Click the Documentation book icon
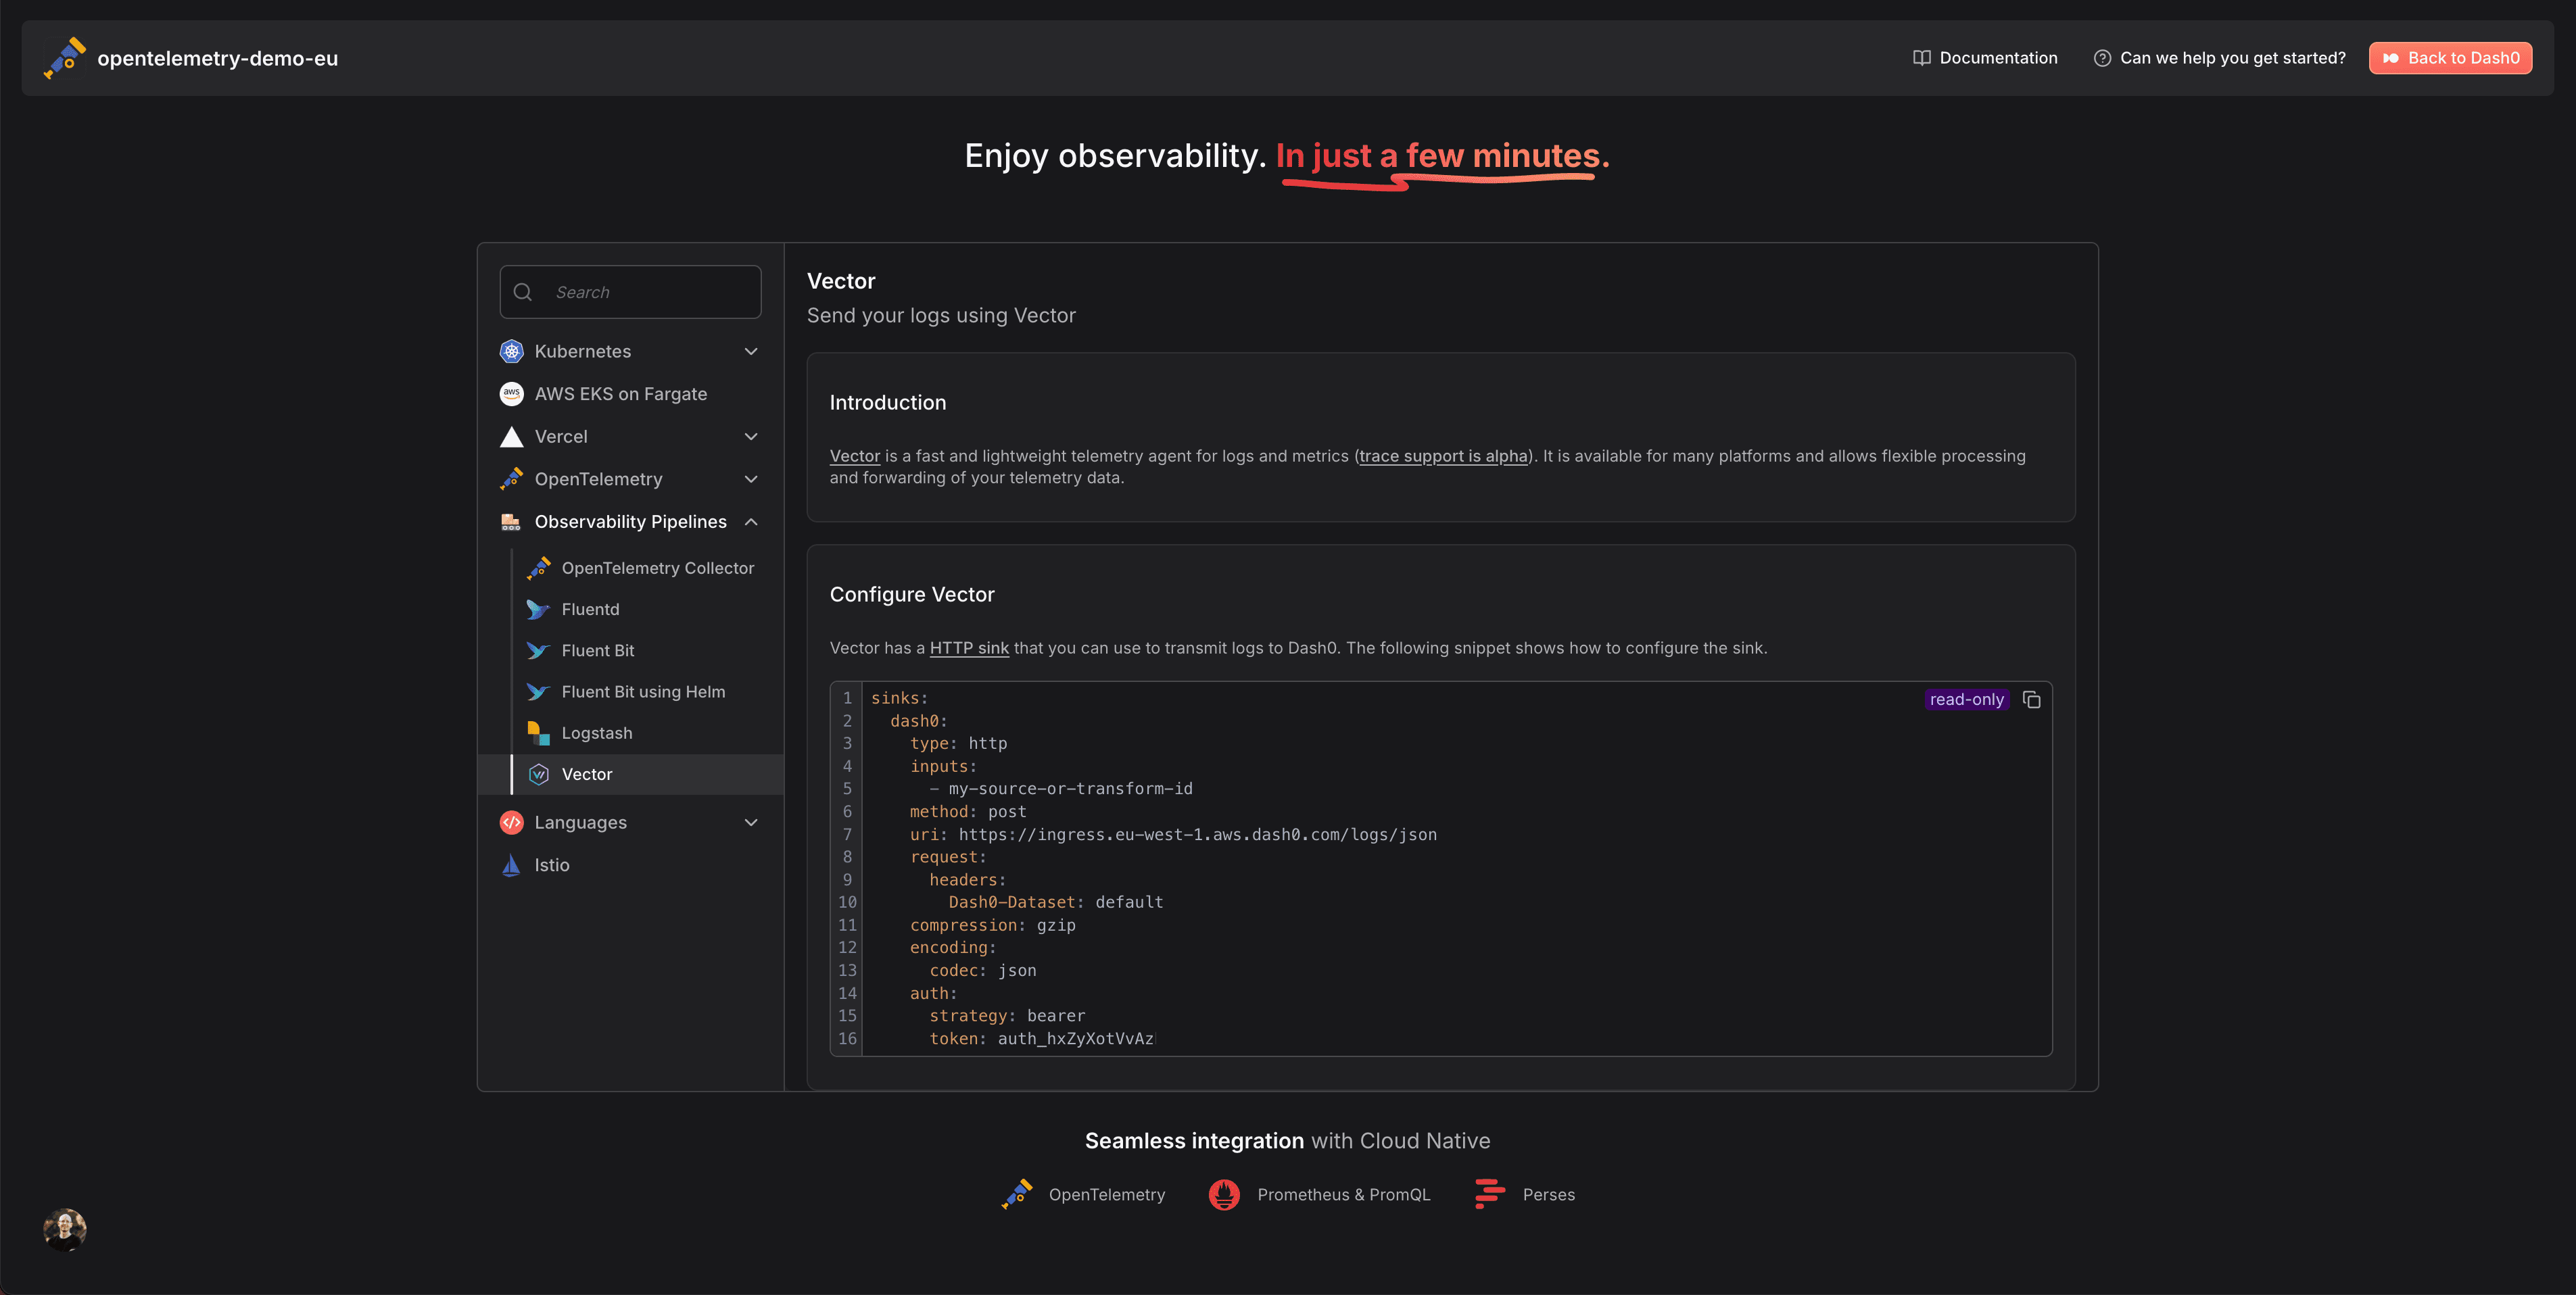 point(1921,58)
